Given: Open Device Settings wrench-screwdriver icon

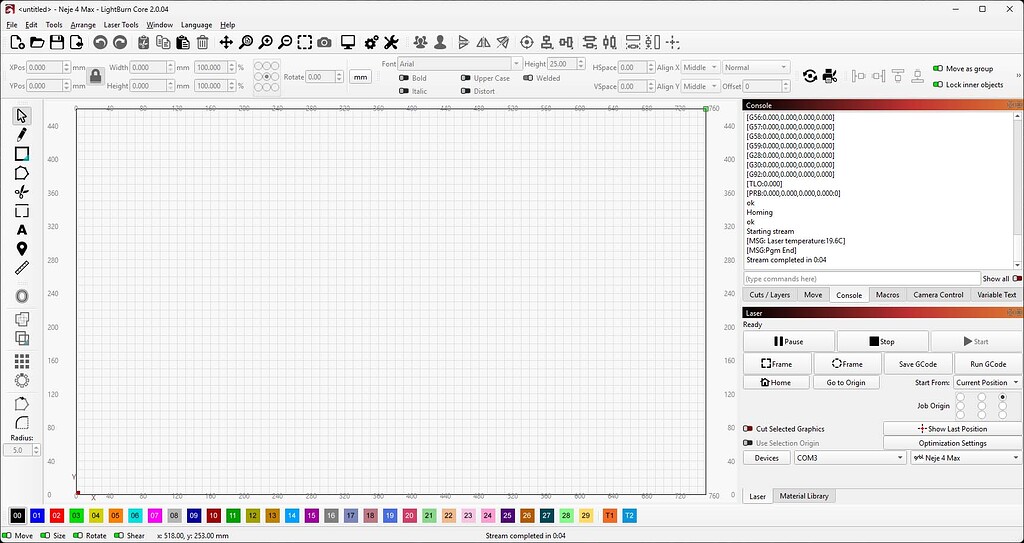Looking at the screenshot, I should [x=391, y=42].
